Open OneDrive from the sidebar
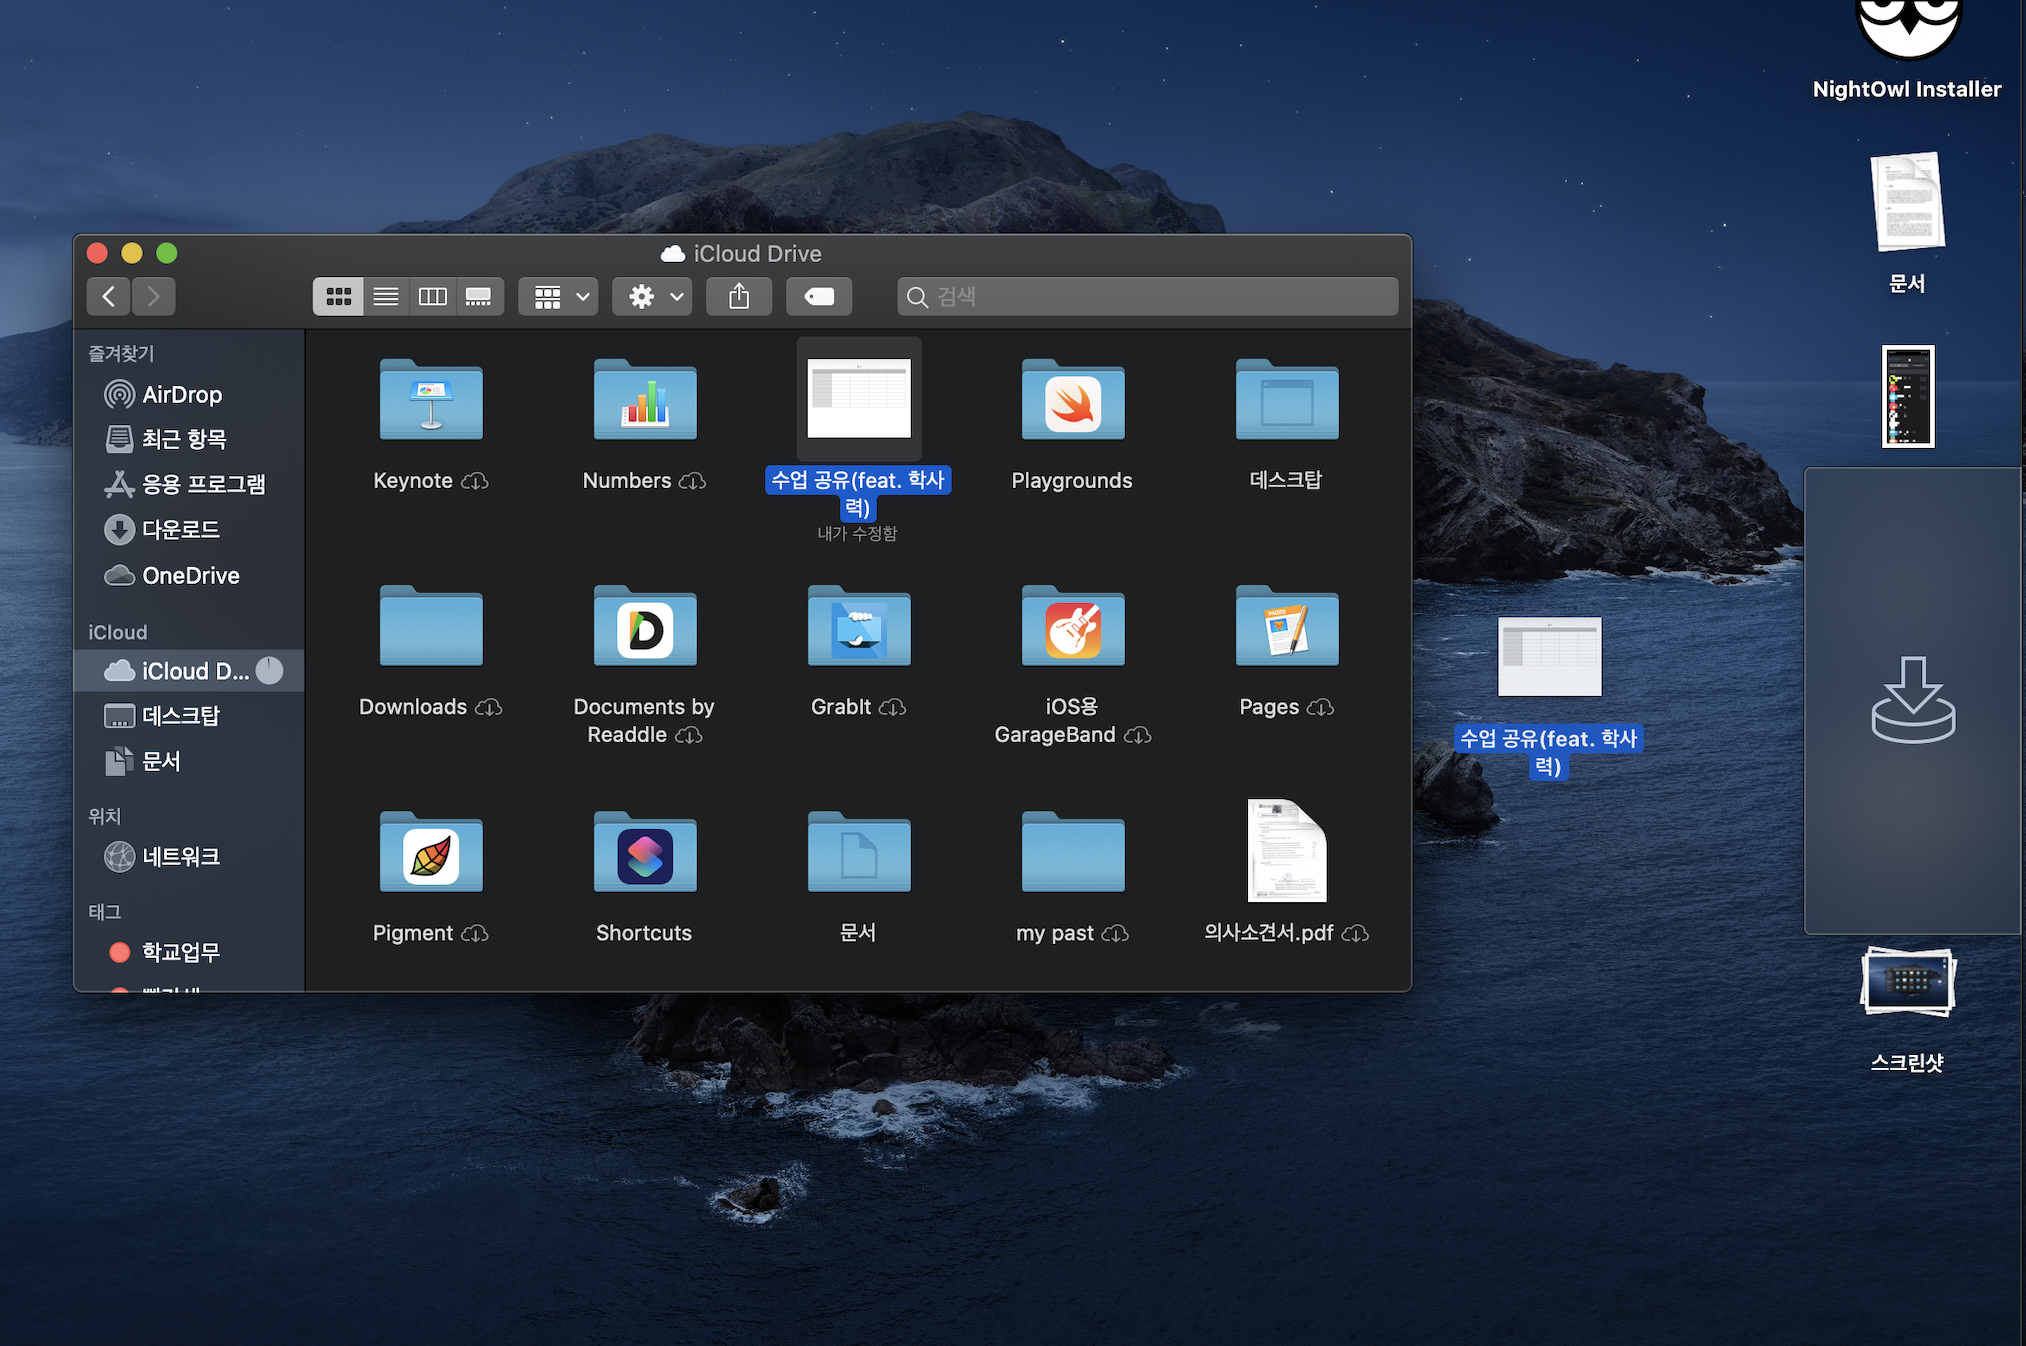 (x=190, y=576)
